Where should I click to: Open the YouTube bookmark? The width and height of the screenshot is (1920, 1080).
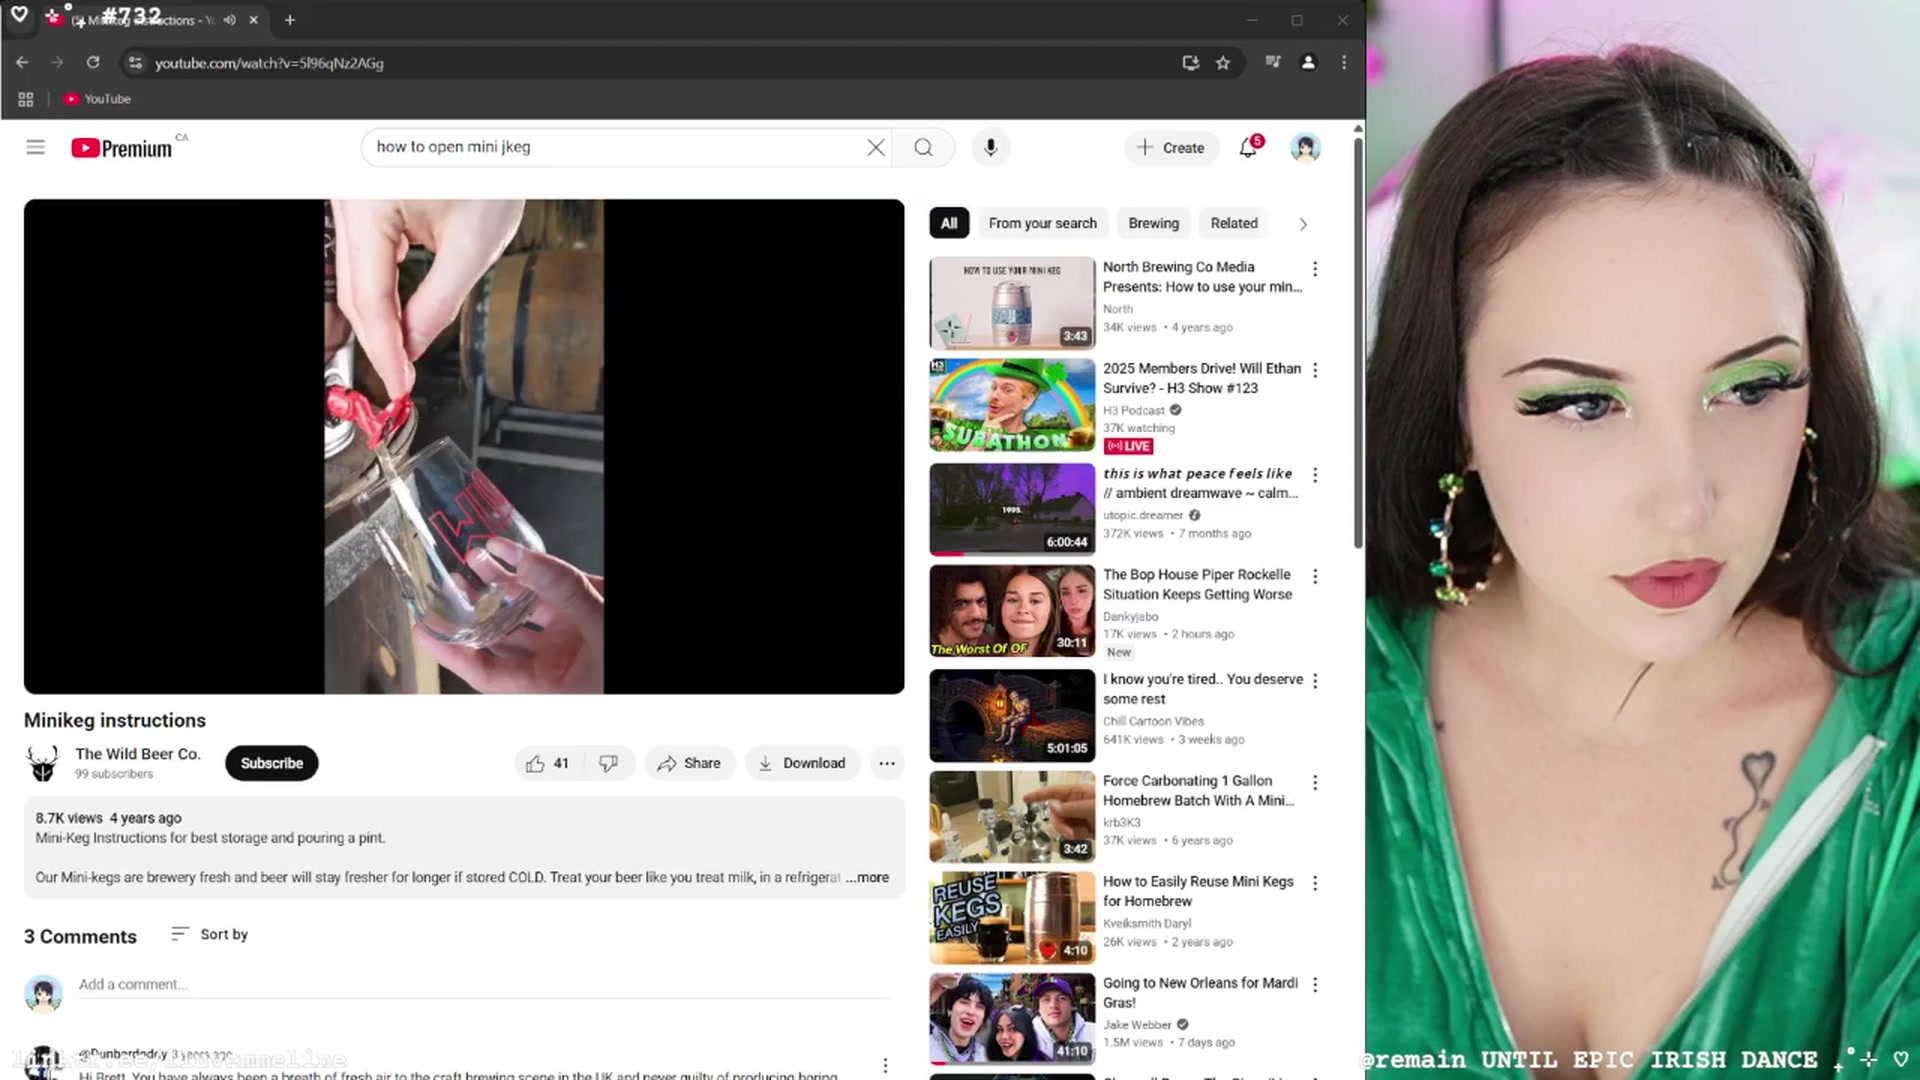97,99
